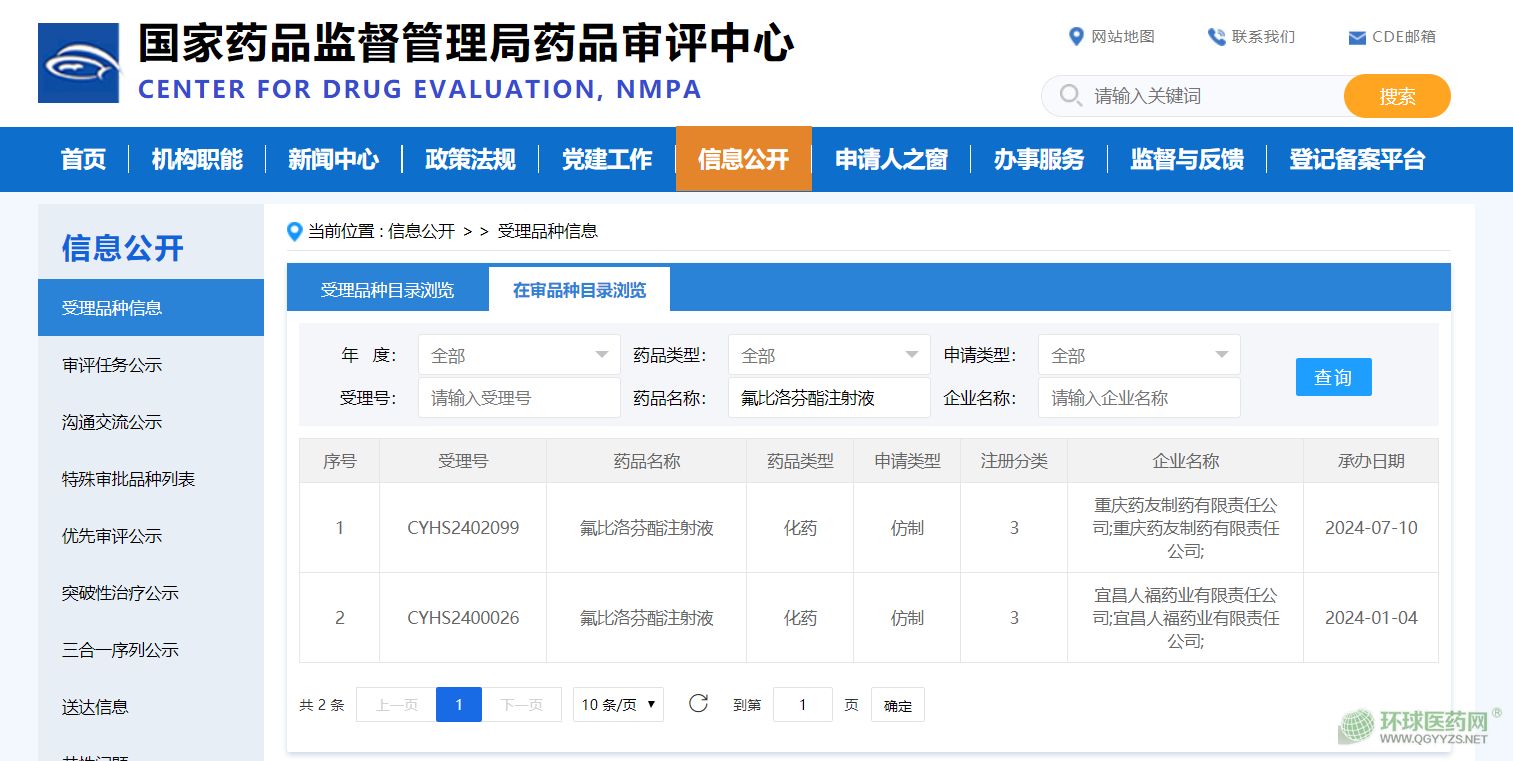
Task: Open the 药品类型 drug type dropdown
Action: click(829, 355)
